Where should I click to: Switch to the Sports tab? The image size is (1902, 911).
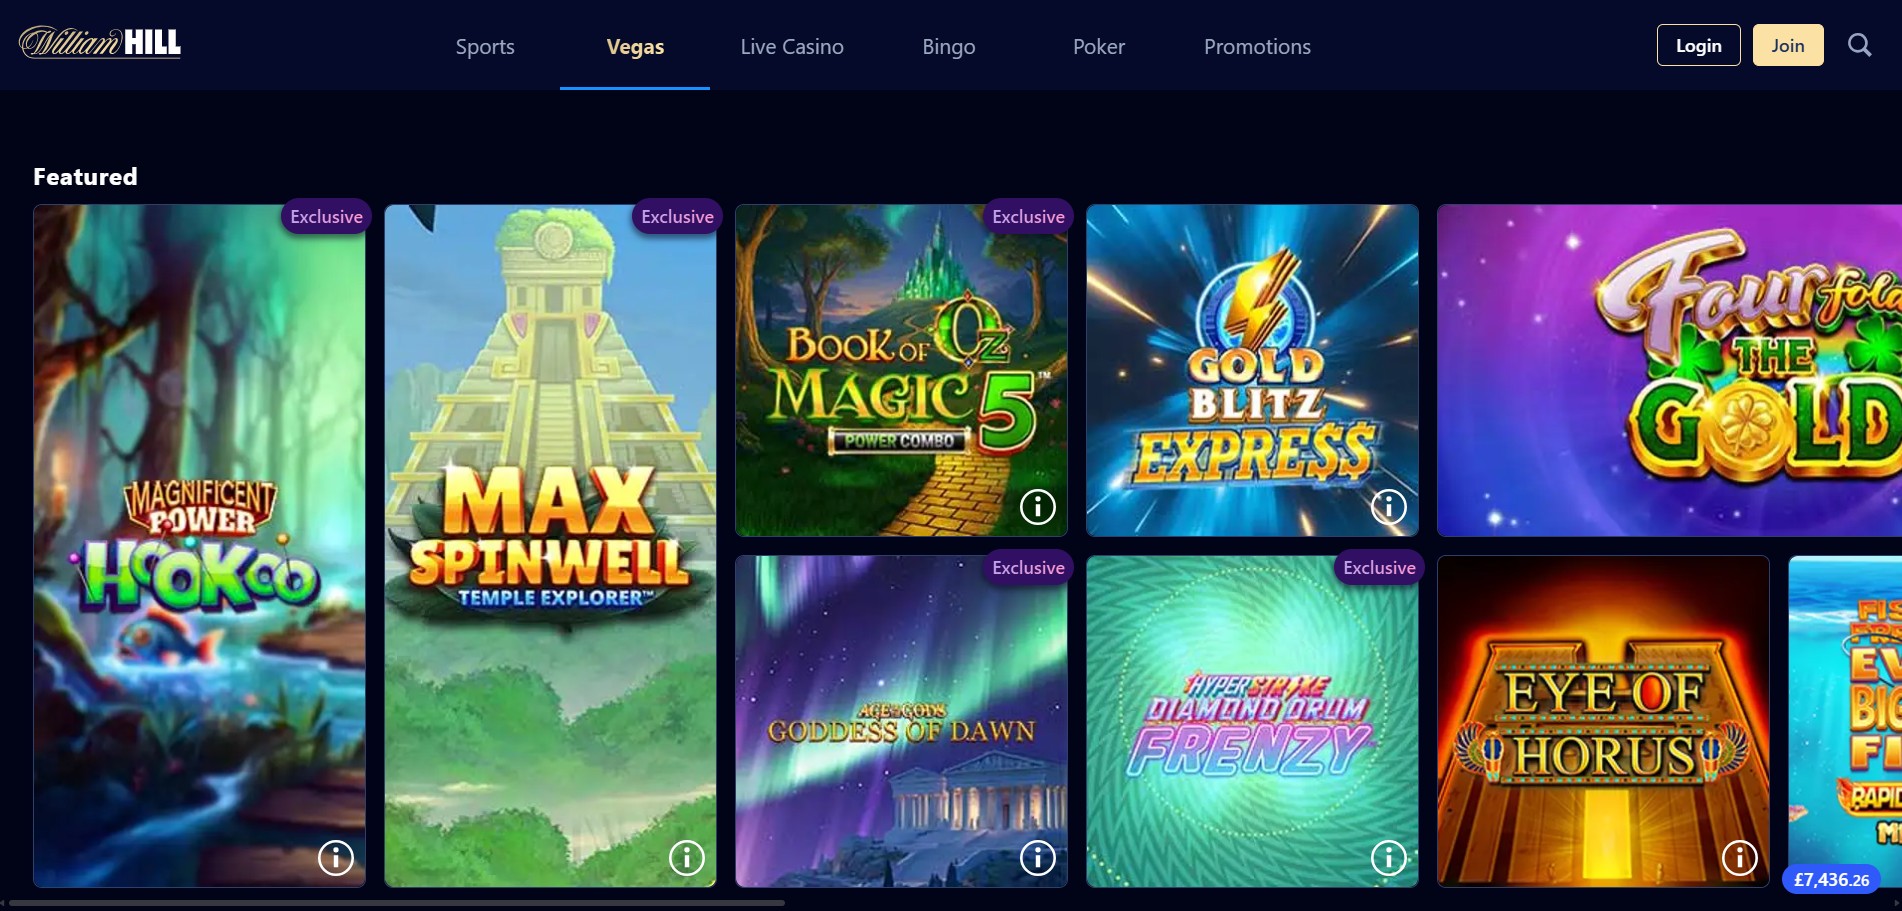(485, 46)
